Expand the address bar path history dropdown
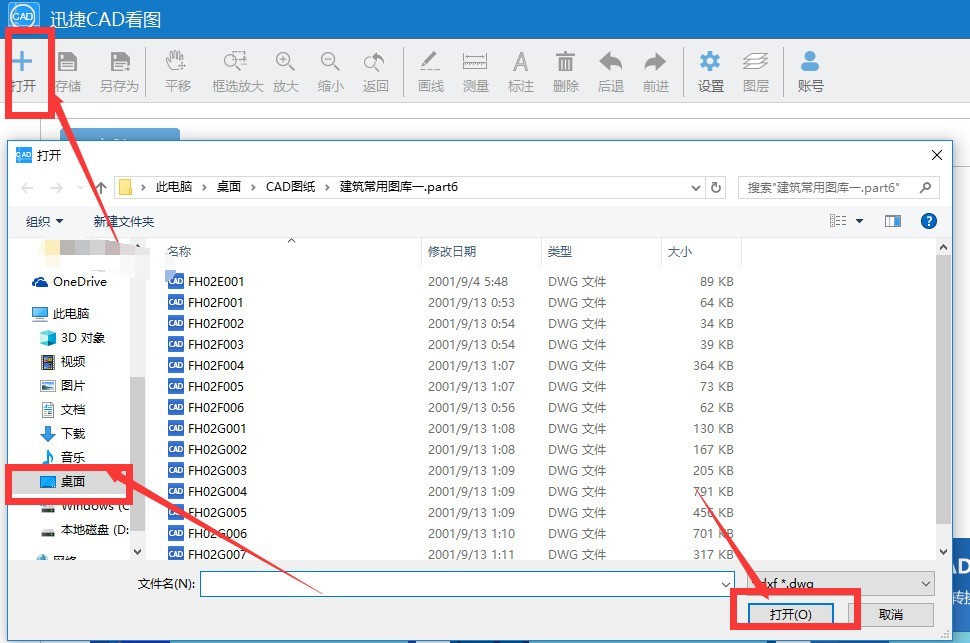This screenshot has width=970, height=643. (x=696, y=187)
